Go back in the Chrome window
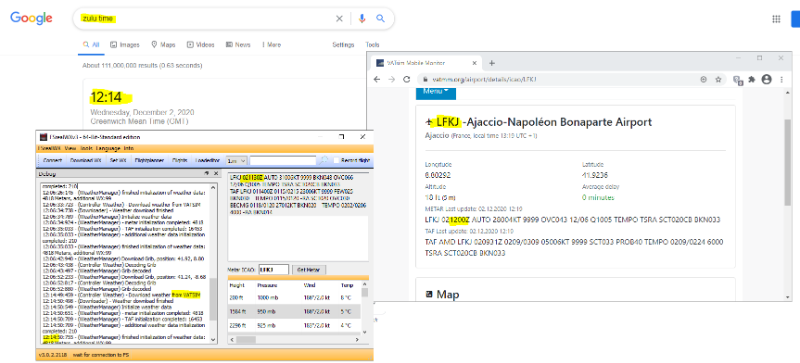Image resolution: width=800 pixels, height=363 pixels. [377, 80]
